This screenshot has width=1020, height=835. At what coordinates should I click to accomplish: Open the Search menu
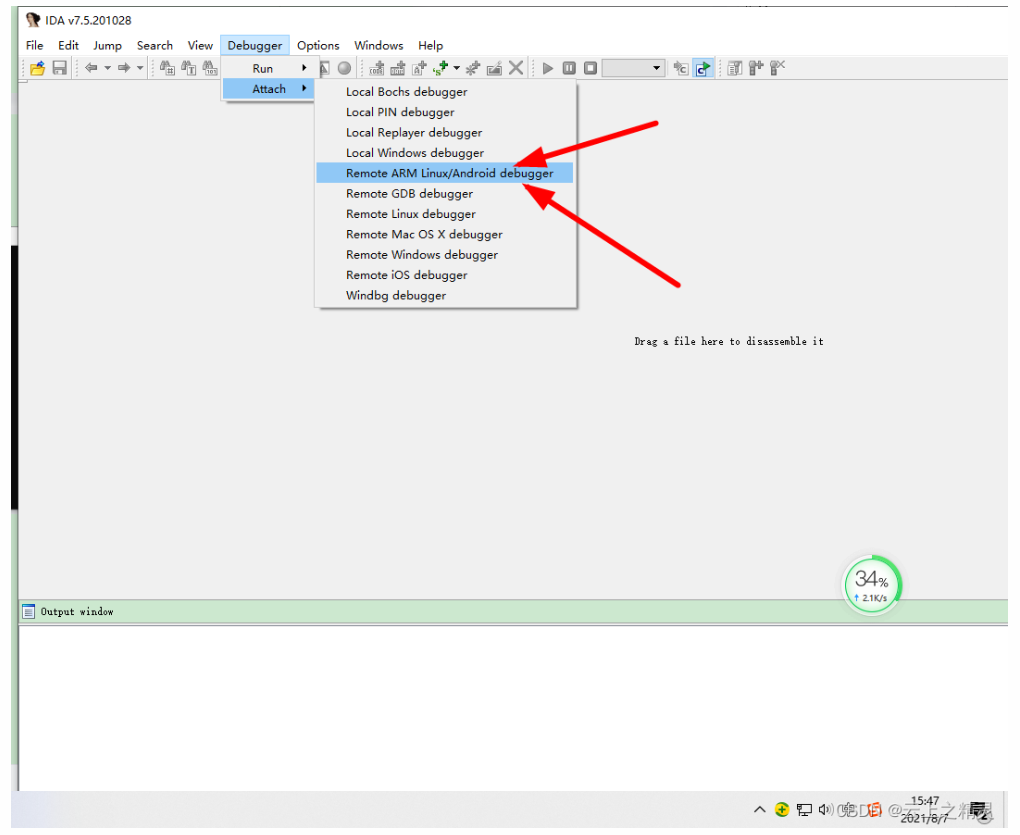tap(155, 46)
